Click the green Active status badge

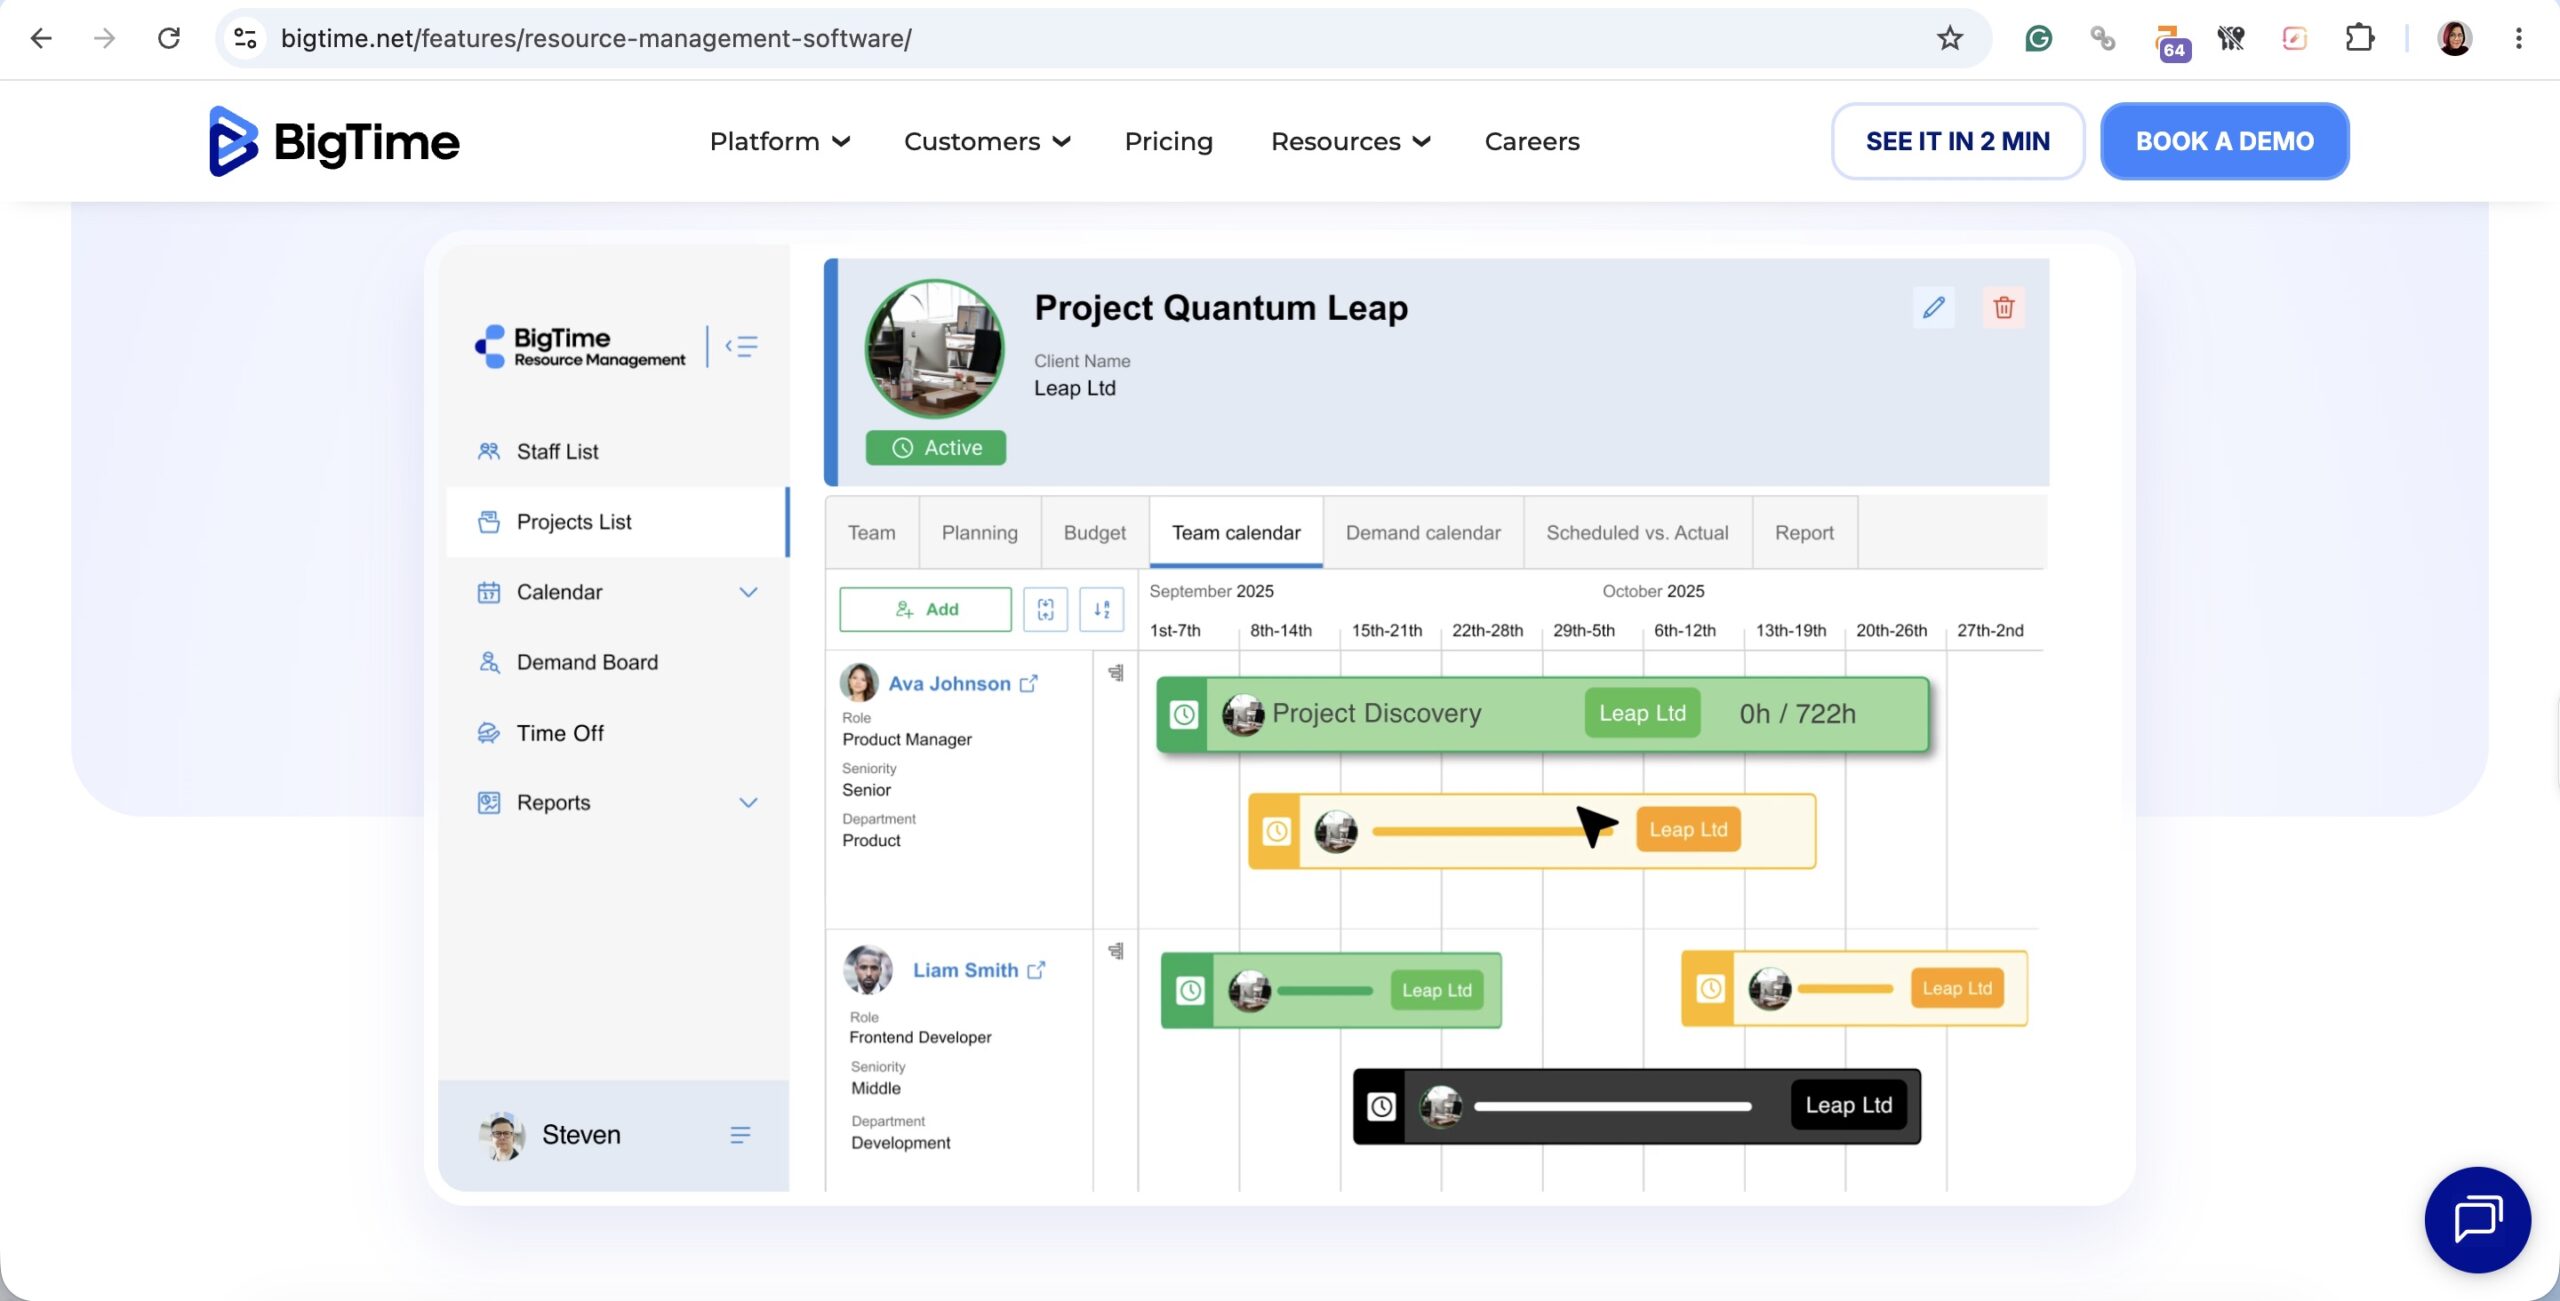pos(936,448)
